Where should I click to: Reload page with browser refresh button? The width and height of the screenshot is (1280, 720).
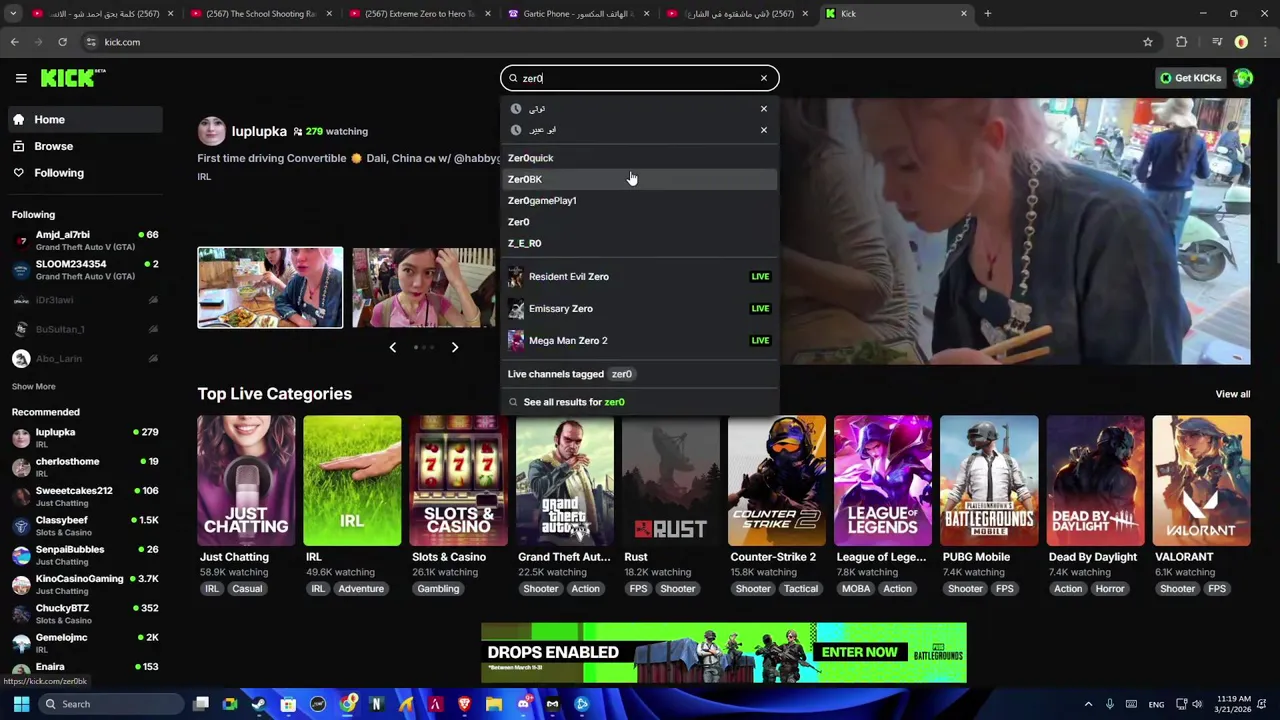(x=62, y=42)
